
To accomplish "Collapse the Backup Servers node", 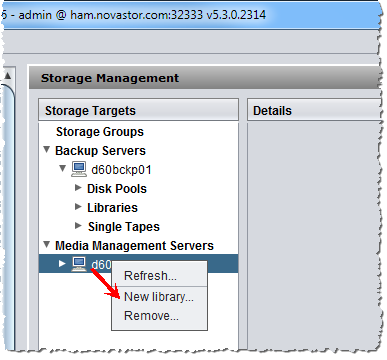I will coord(47,150).
